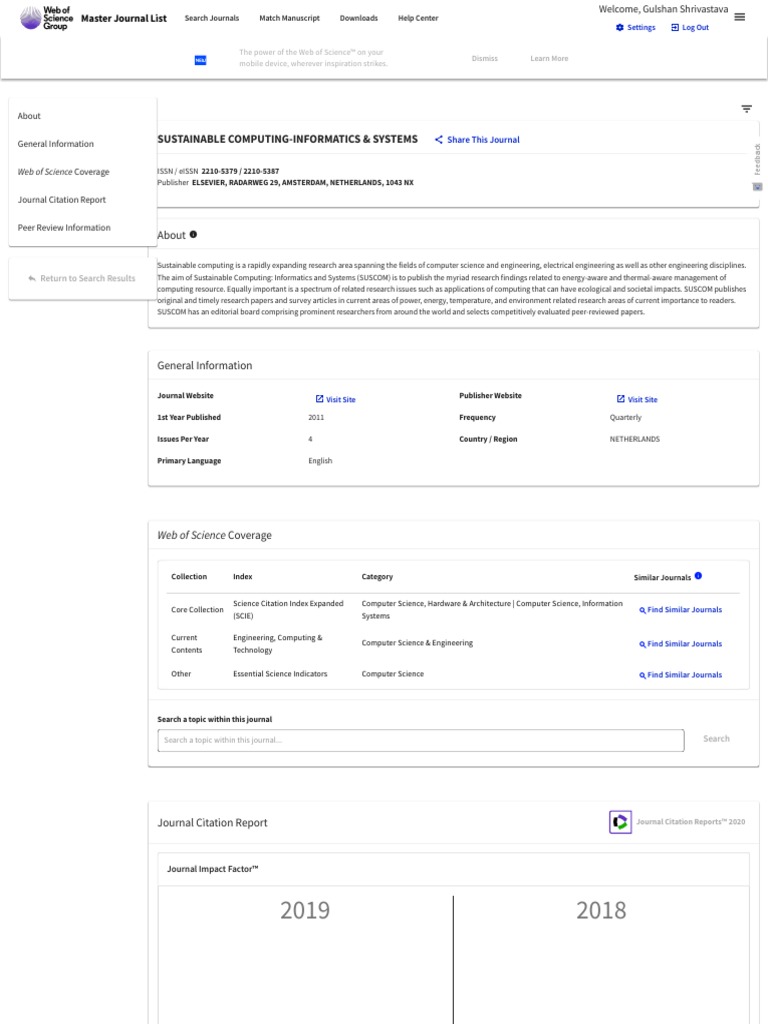This screenshot has width=768, height=1024.
Task: Open the Feedback side tab
Action: pos(757,165)
